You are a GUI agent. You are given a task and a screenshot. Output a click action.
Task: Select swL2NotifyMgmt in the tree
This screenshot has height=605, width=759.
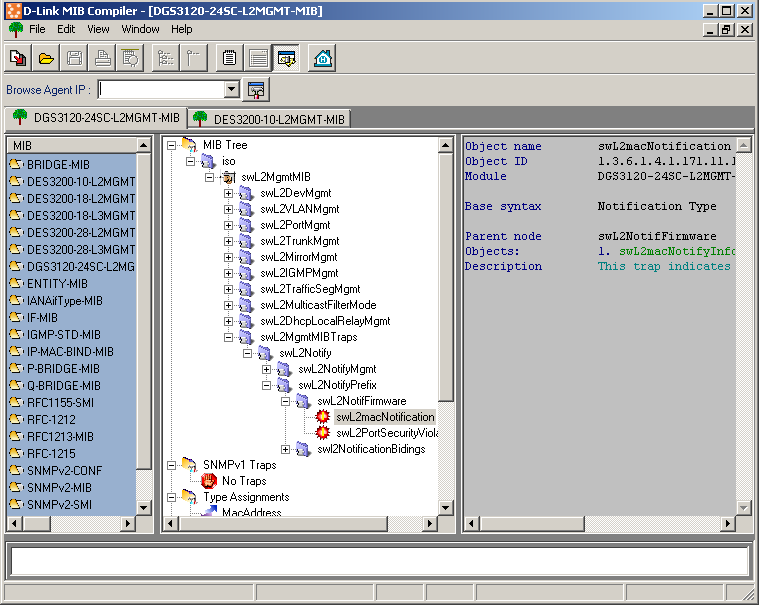(337, 369)
